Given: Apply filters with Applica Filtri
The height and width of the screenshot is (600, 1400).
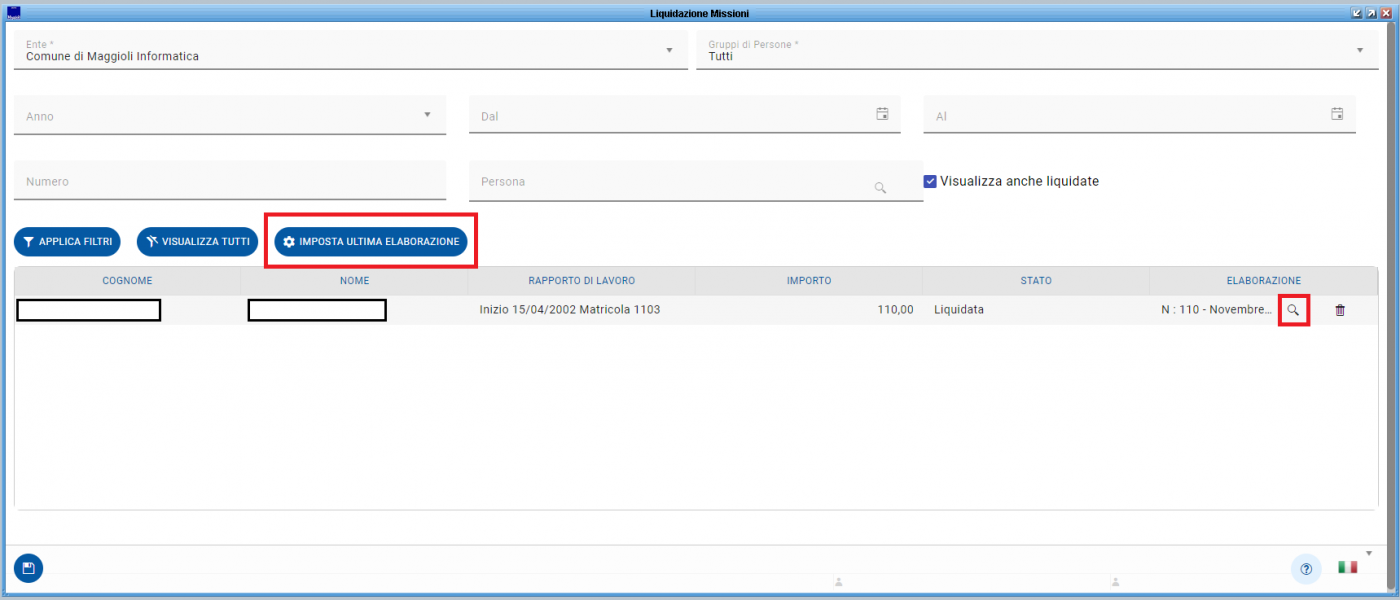Looking at the screenshot, I should pyautogui.click(x=68, y=242).
